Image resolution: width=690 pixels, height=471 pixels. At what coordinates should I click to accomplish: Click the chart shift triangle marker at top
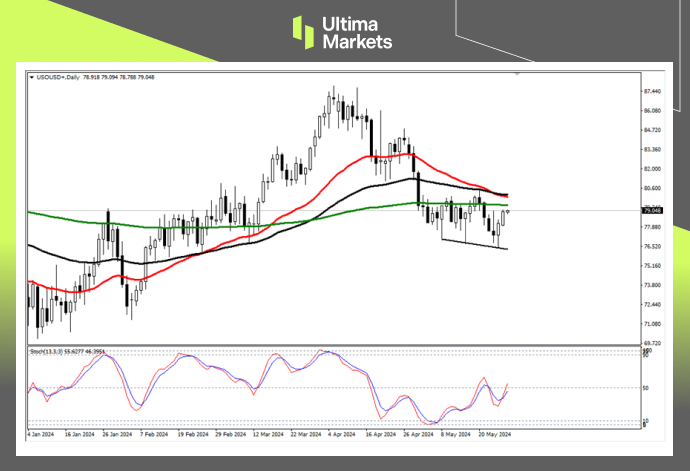pyautogui.click(x=516, y=74)
